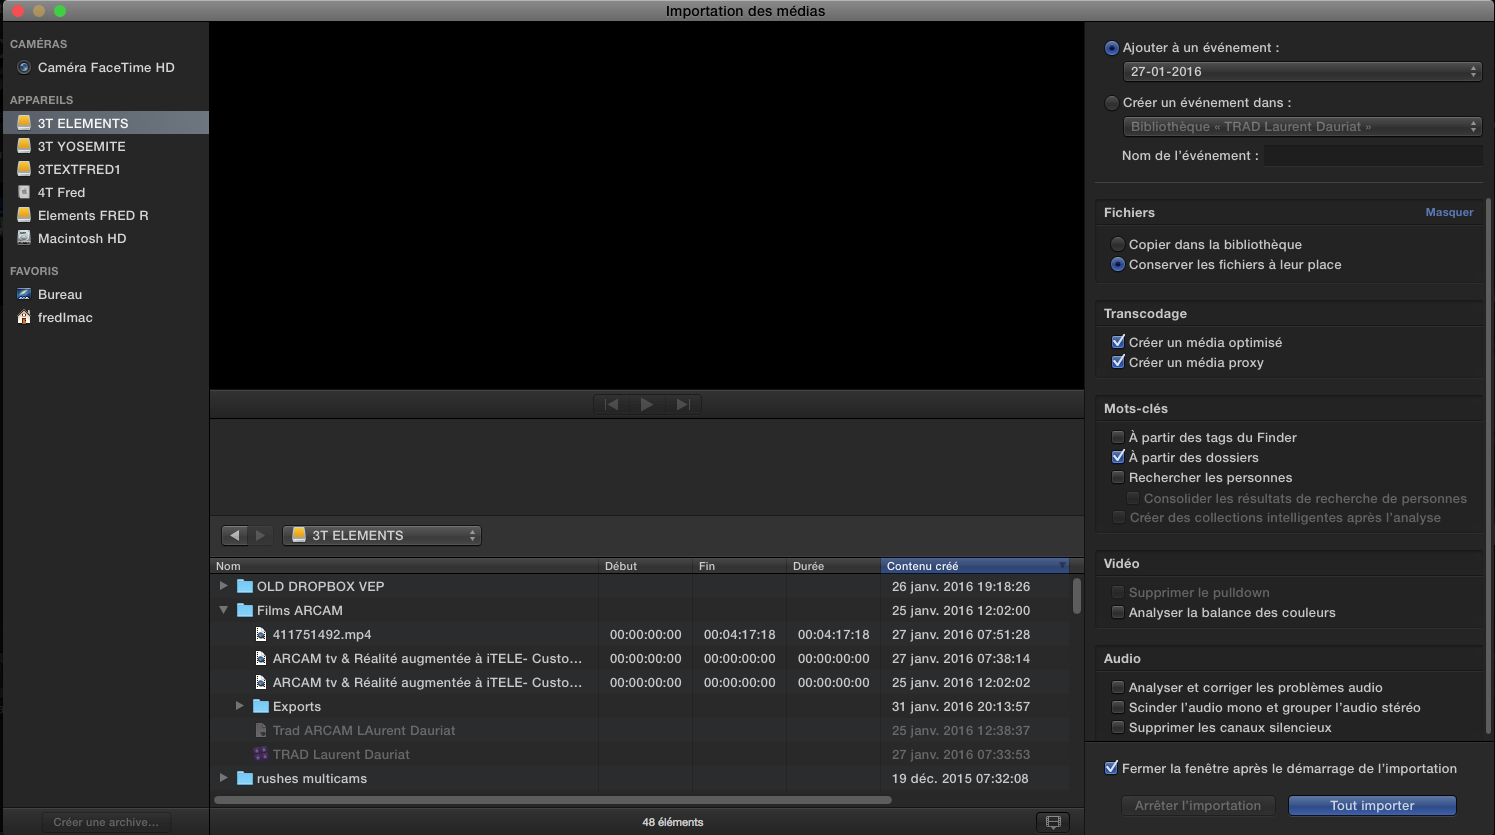Jump to clip end with the skip-forward control
Screen dimensions: 1495x835
(683, 404)
